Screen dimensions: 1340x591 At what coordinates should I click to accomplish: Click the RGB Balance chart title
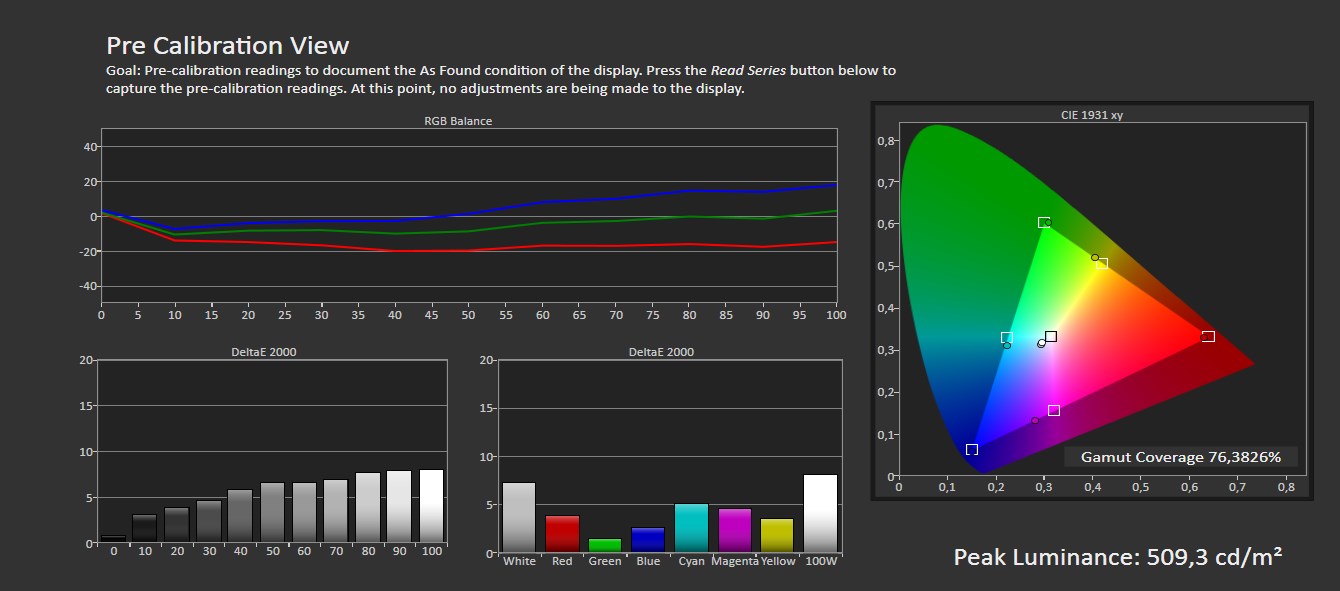pyautogui.click(x=458, y=121)
